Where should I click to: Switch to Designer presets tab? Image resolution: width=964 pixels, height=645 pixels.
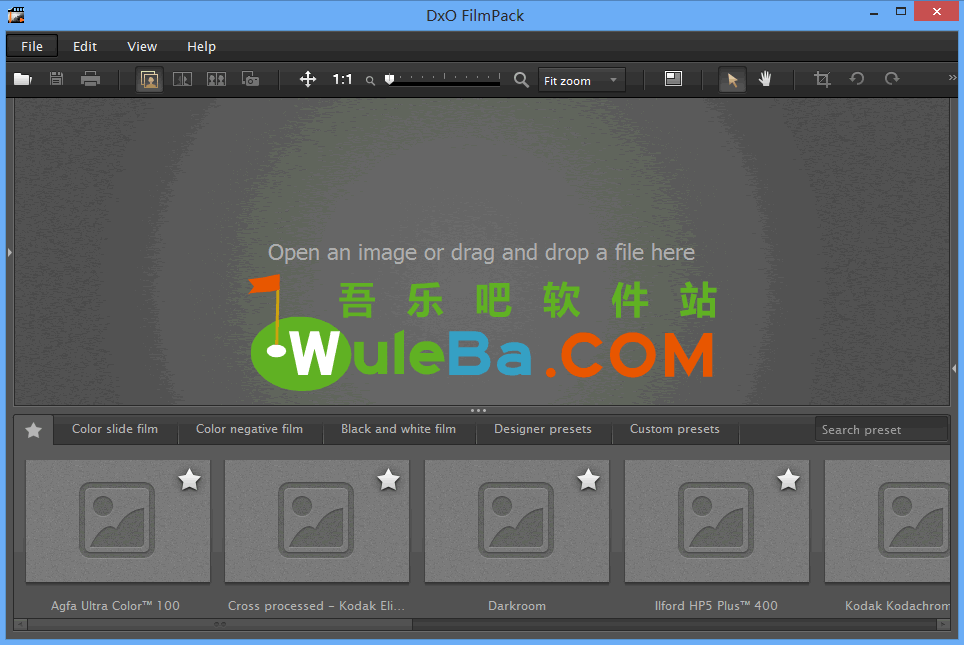[543, 429]
